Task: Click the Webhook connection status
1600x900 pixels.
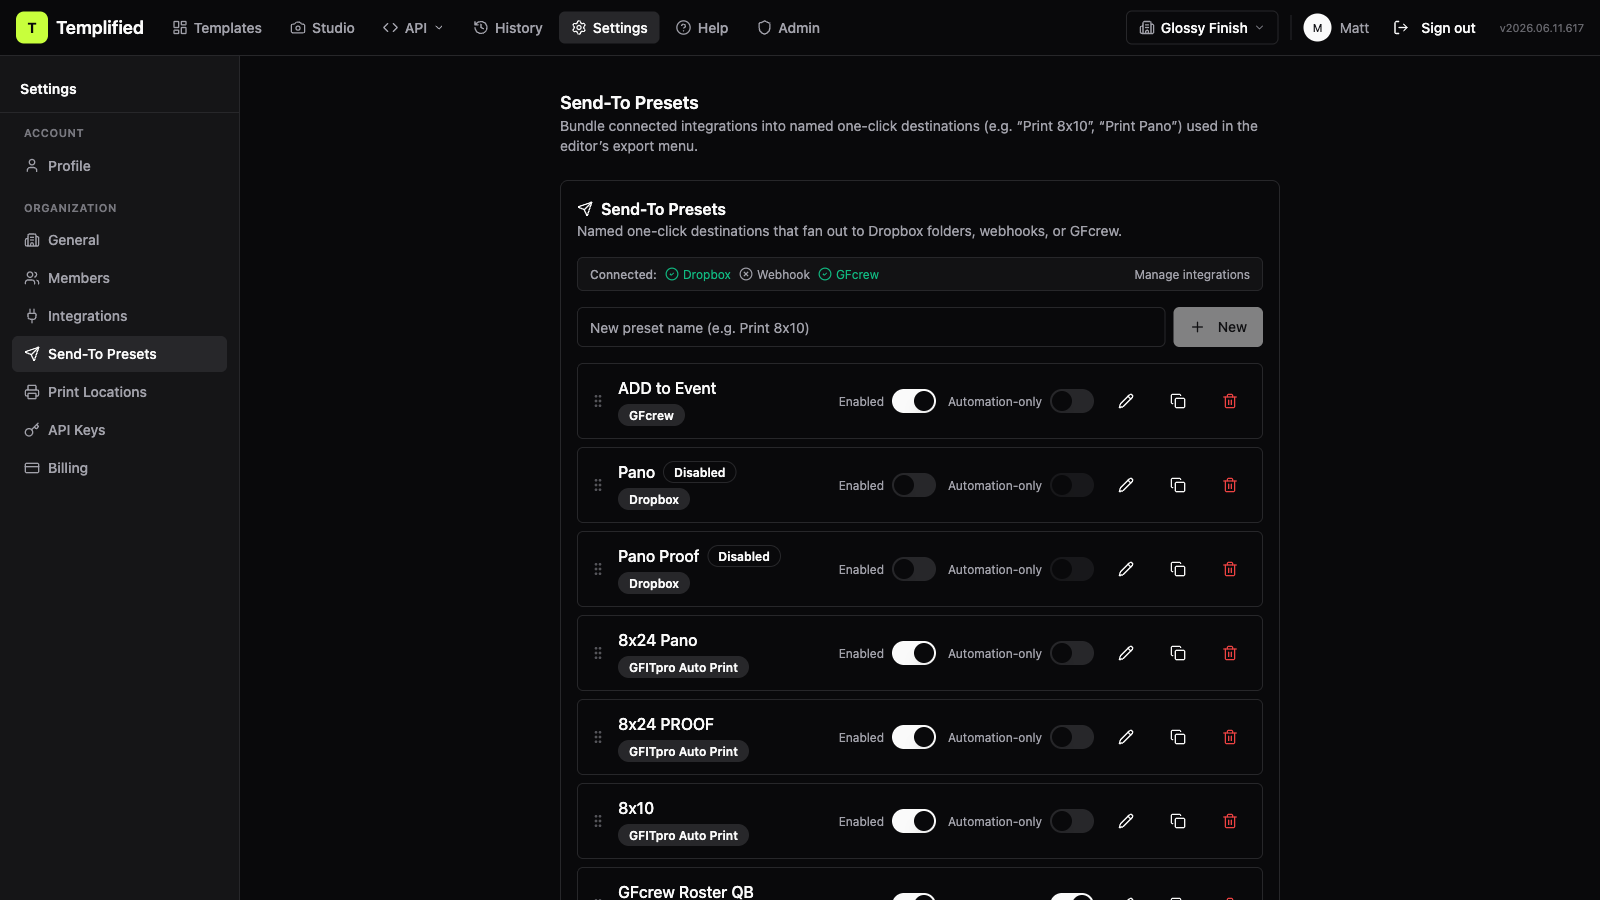Action: tap(775, 275)
